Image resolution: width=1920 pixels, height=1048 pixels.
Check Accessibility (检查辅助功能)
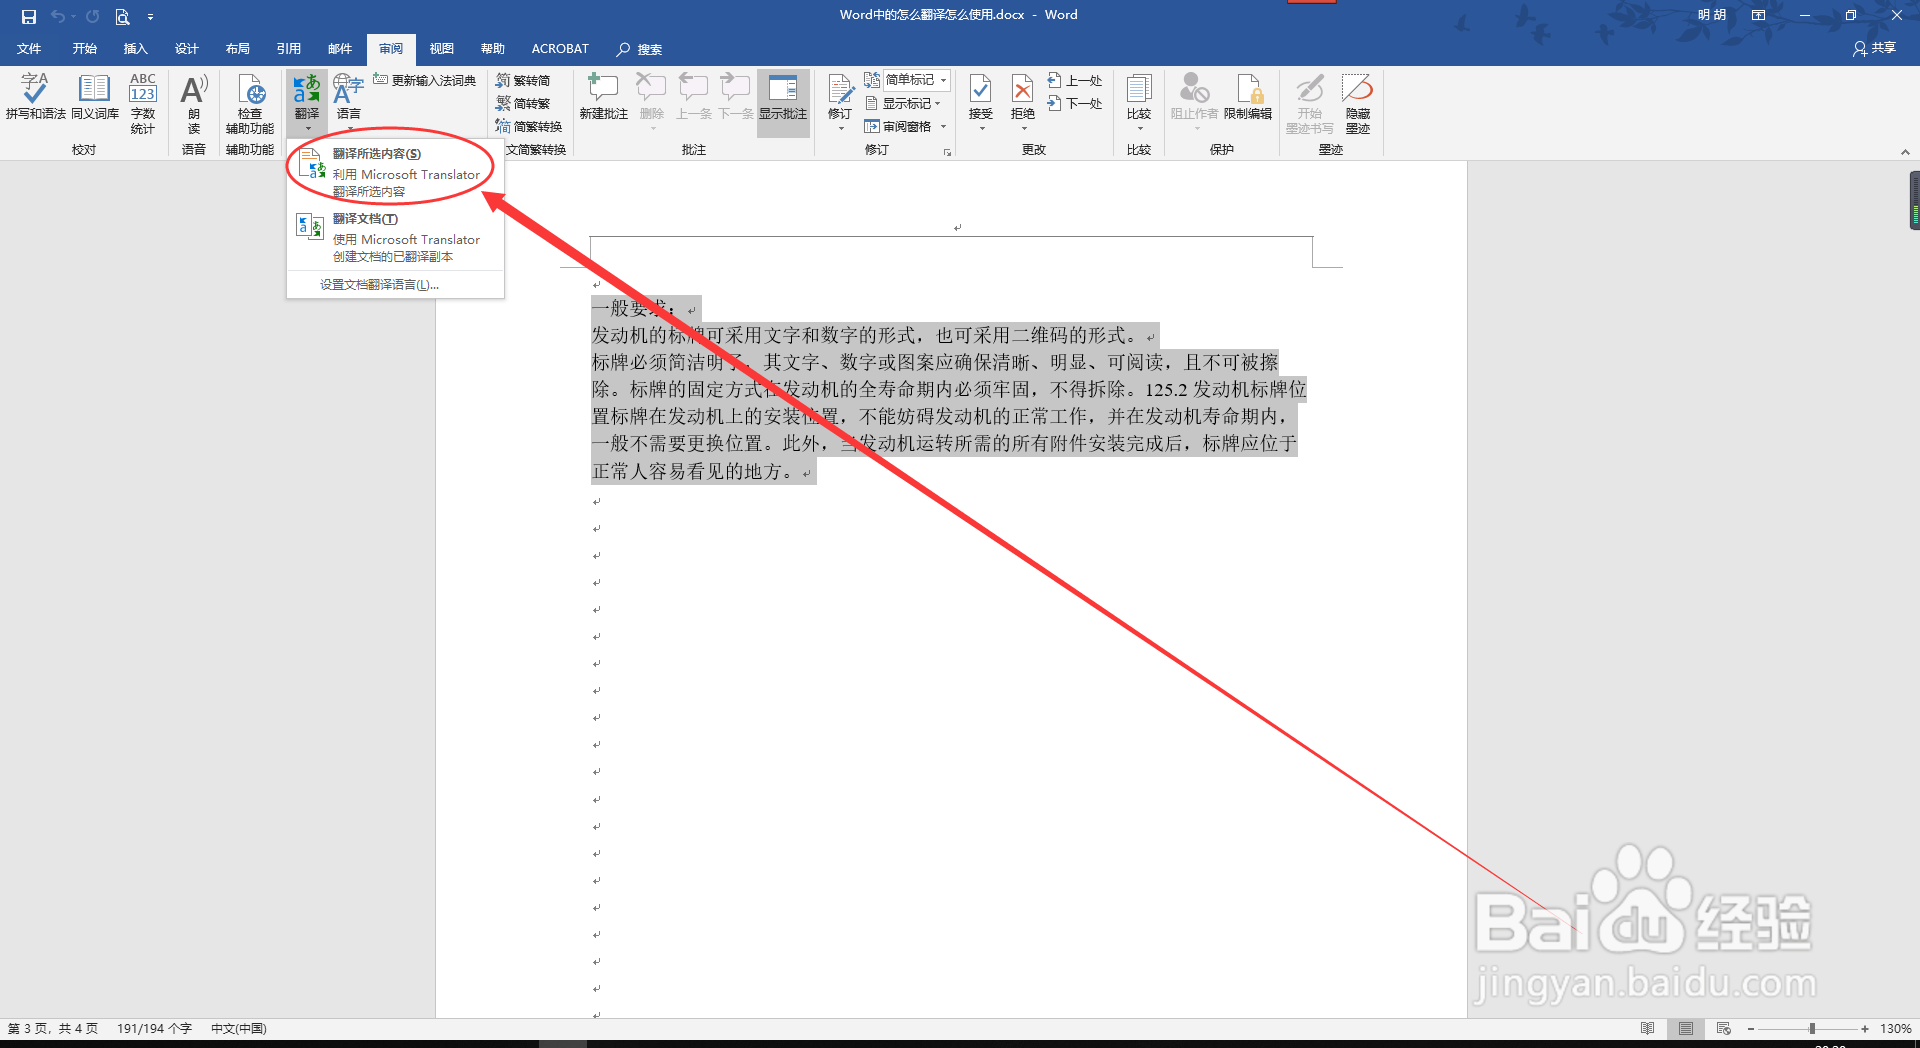[250, 103]
